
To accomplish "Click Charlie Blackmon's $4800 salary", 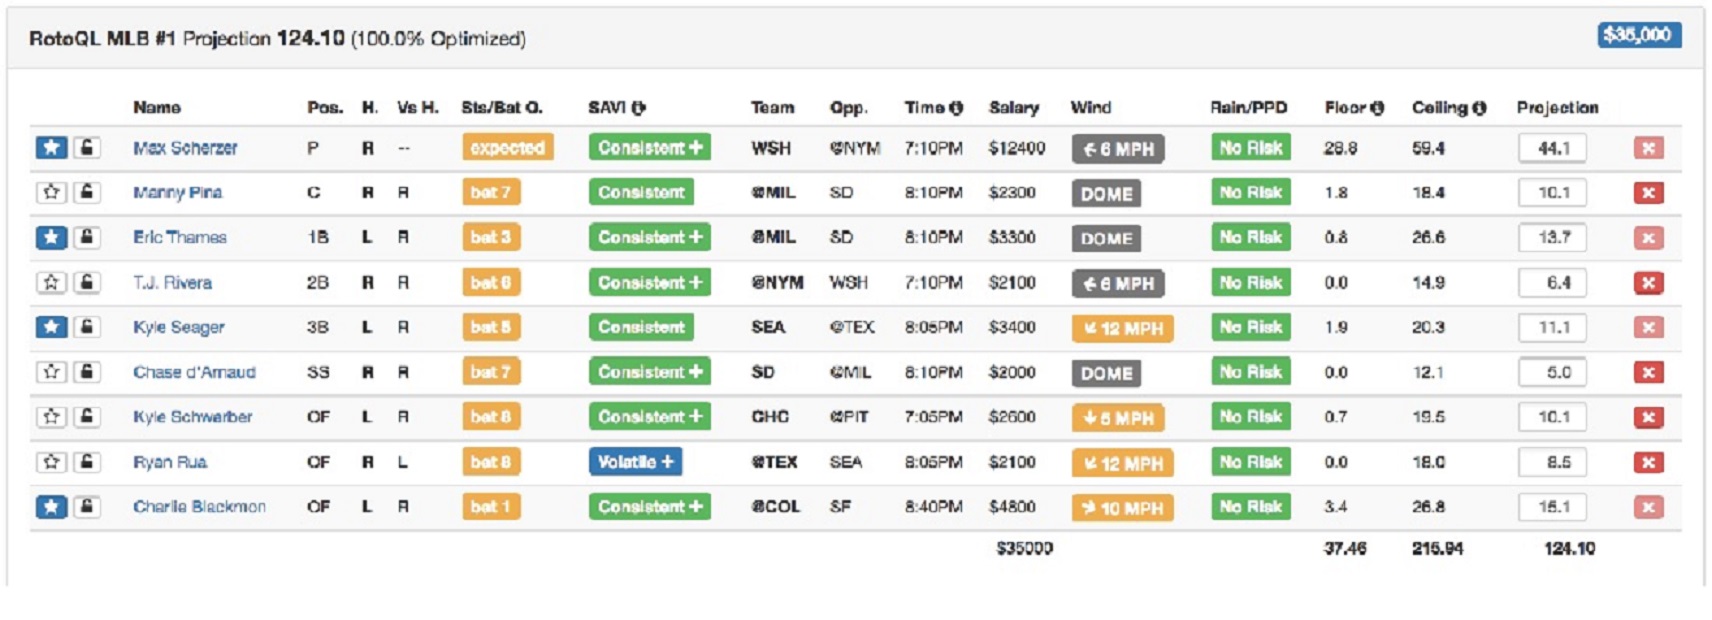I will (1012, 507).
